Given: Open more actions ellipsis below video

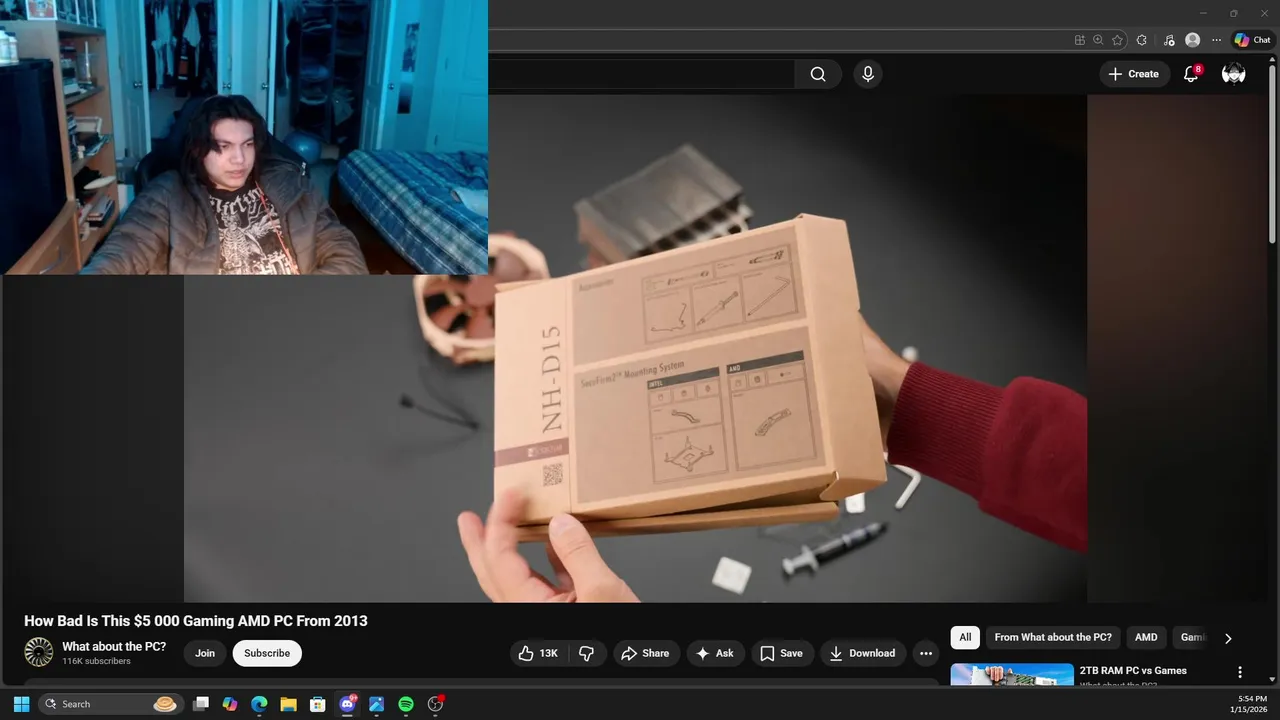Looking at the screenshot, I should click(x=926, y=653).
